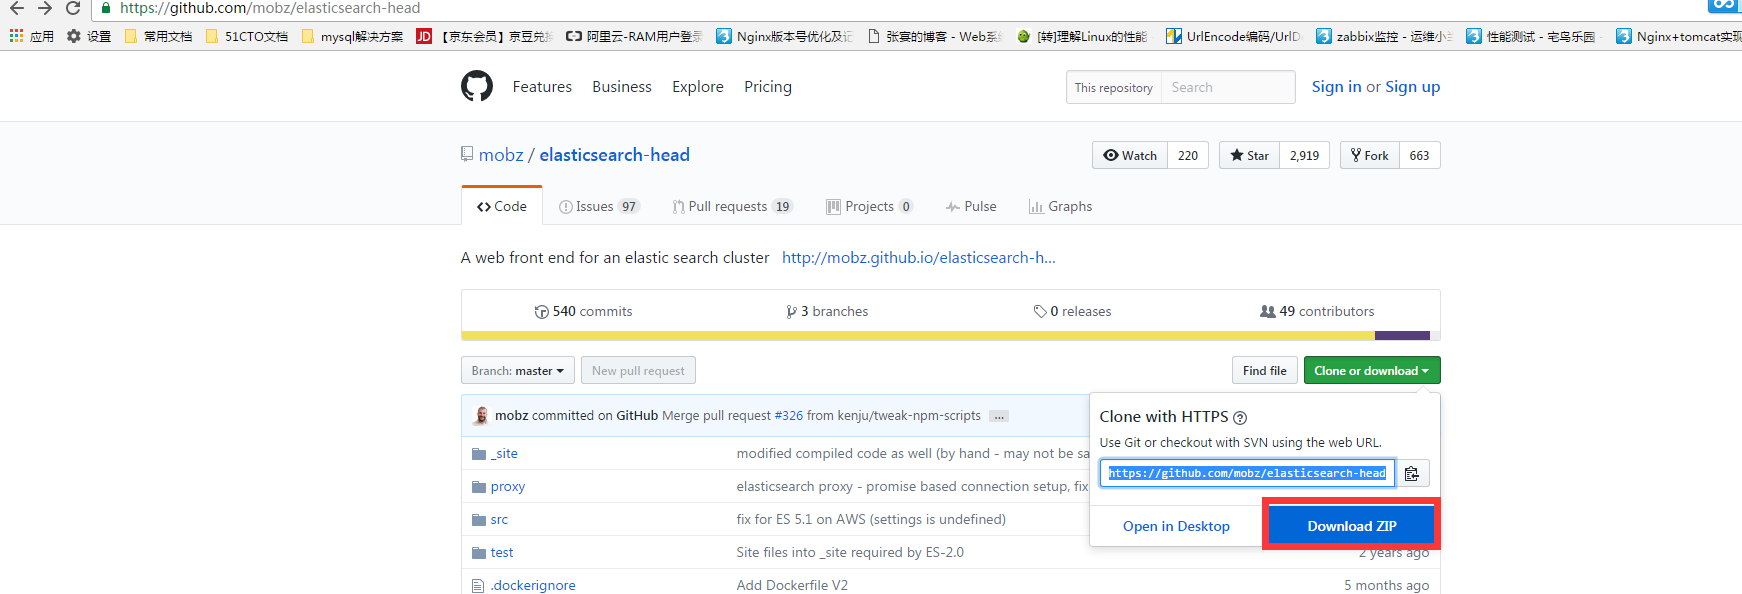This screenshot has height=594, width=1742.
Task: Open the Pulse tab
Action: click(971, 206)
